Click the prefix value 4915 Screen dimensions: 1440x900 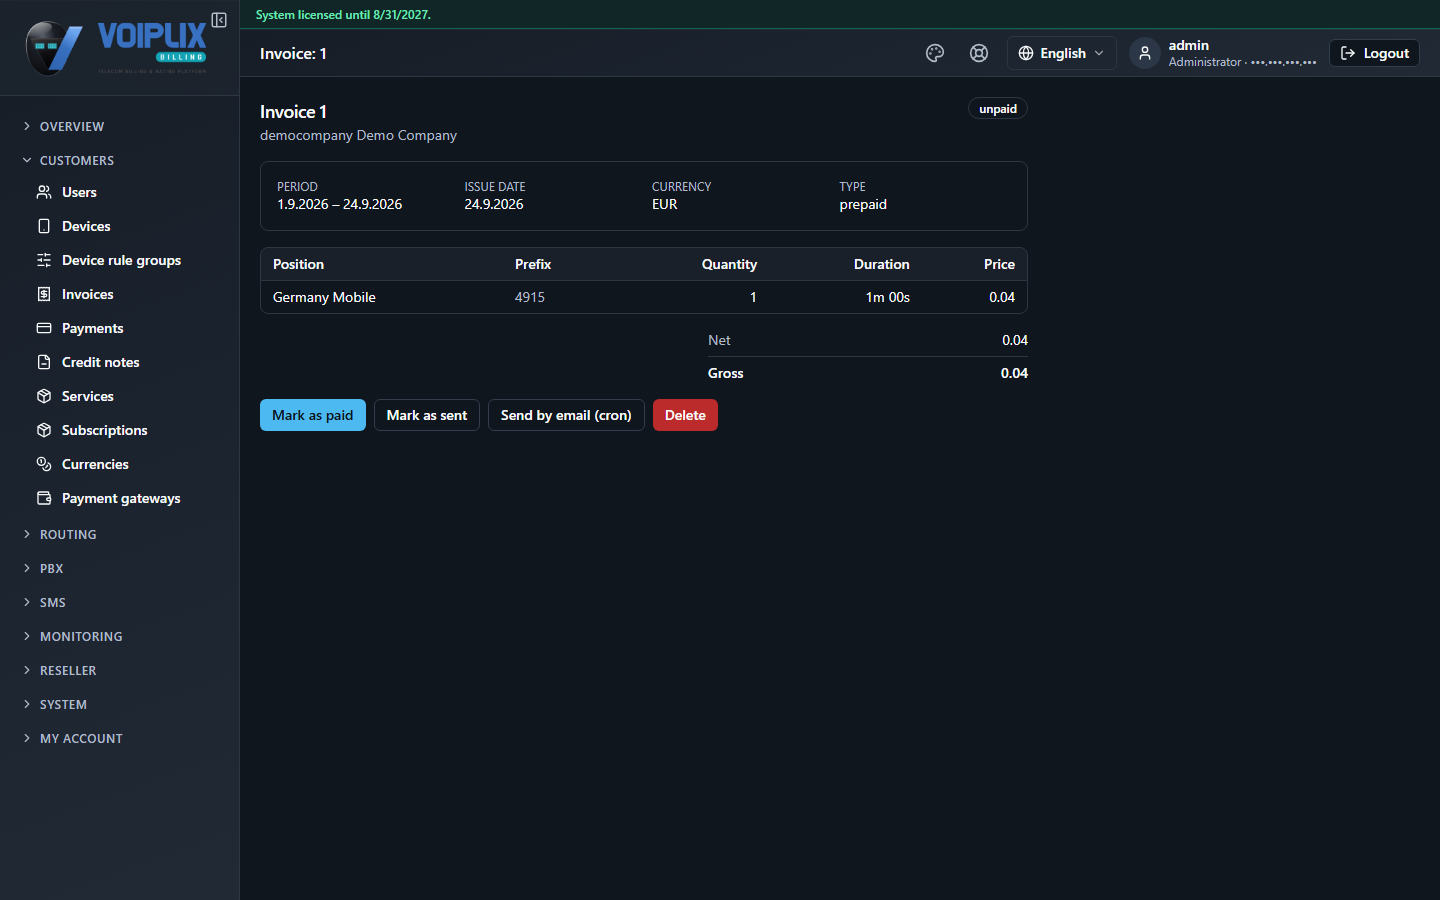[x=530, y=297]
